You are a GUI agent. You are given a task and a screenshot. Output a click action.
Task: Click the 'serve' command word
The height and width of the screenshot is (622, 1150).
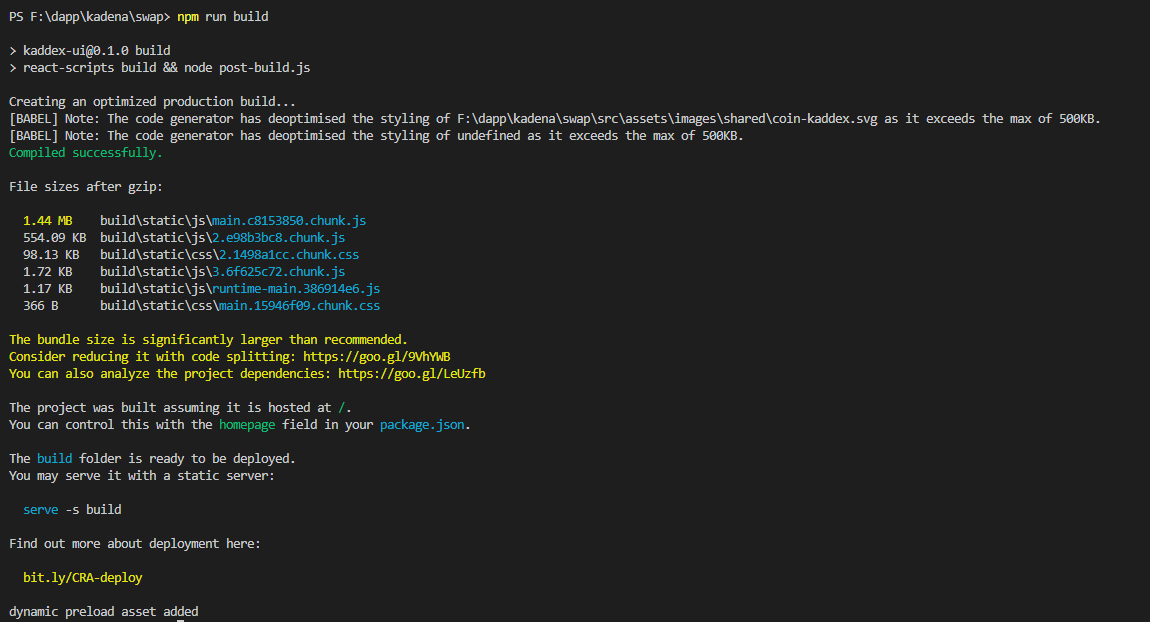pyautogui.click(x=40, y=509)
